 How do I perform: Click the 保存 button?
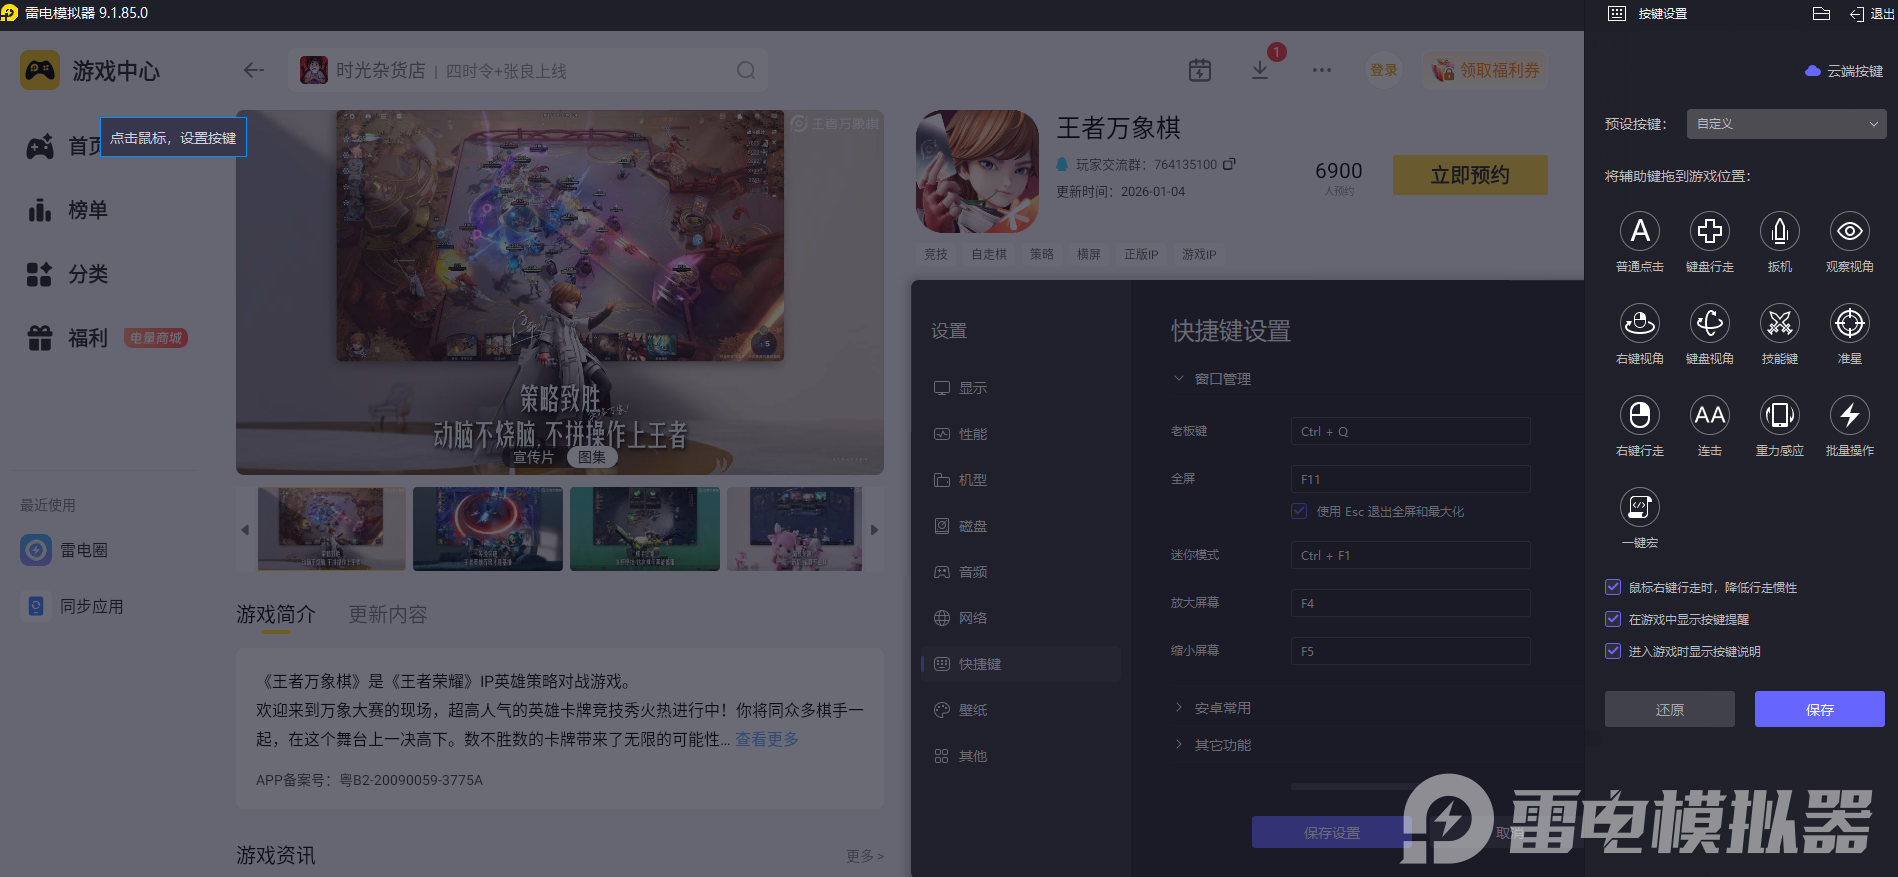point(1819,709)
